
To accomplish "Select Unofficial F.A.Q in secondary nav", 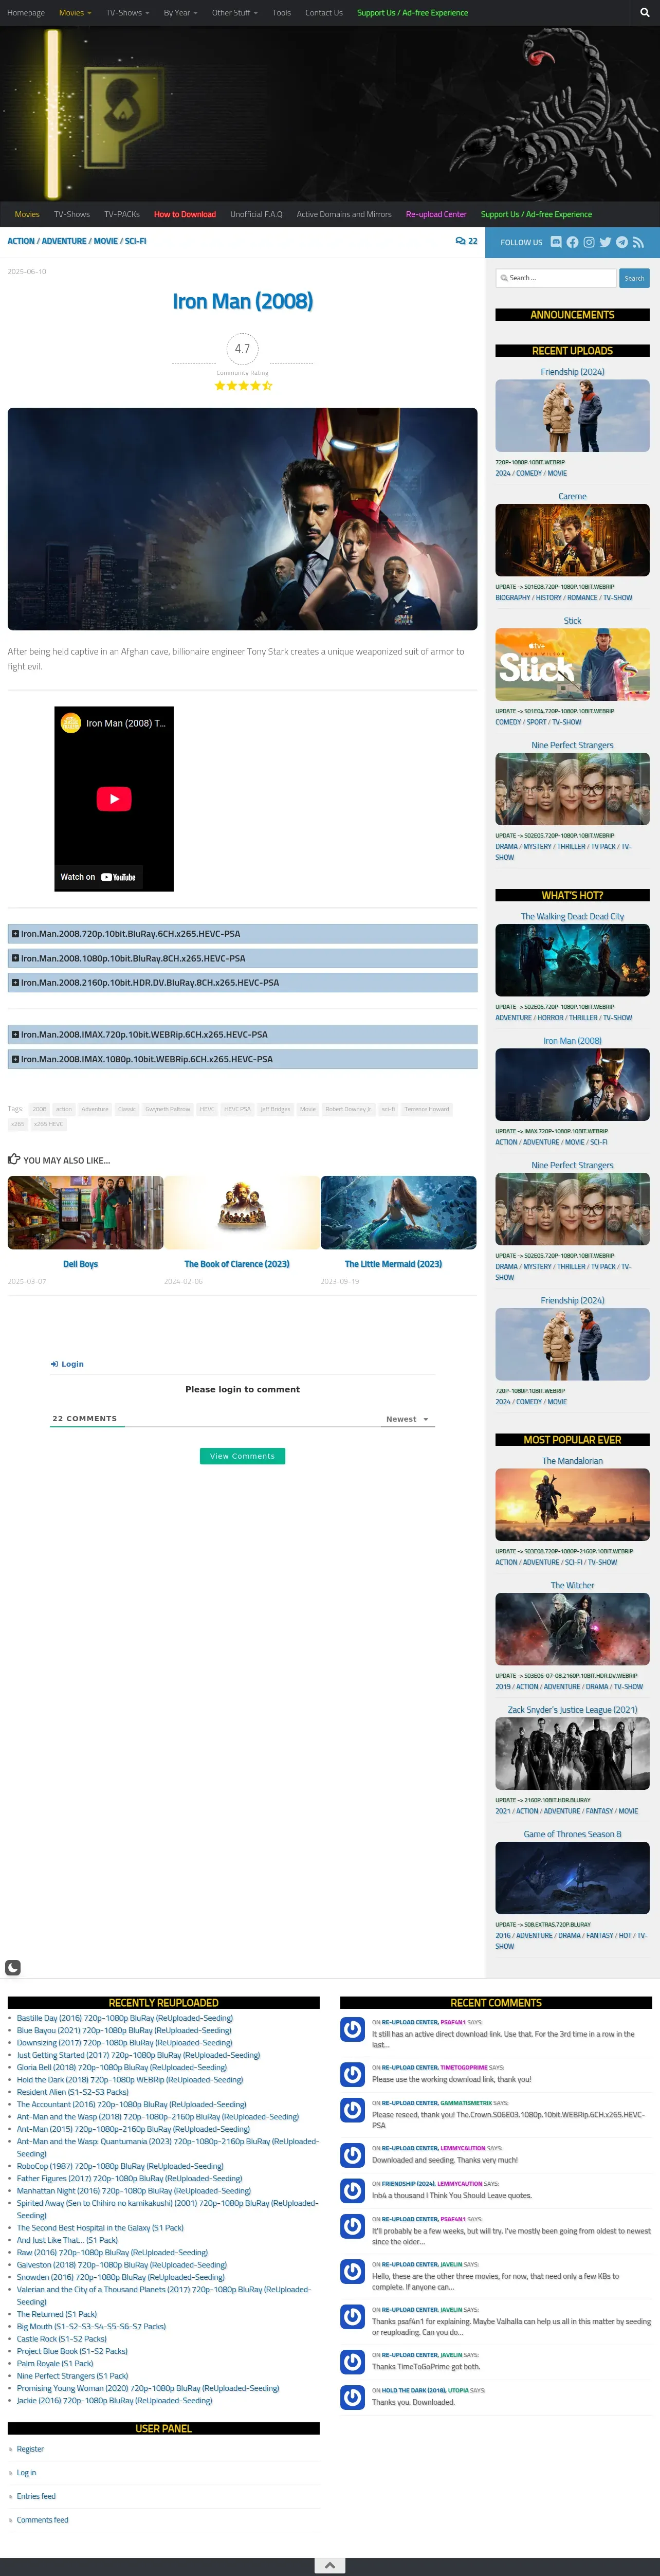I will [x=256, y=214].
